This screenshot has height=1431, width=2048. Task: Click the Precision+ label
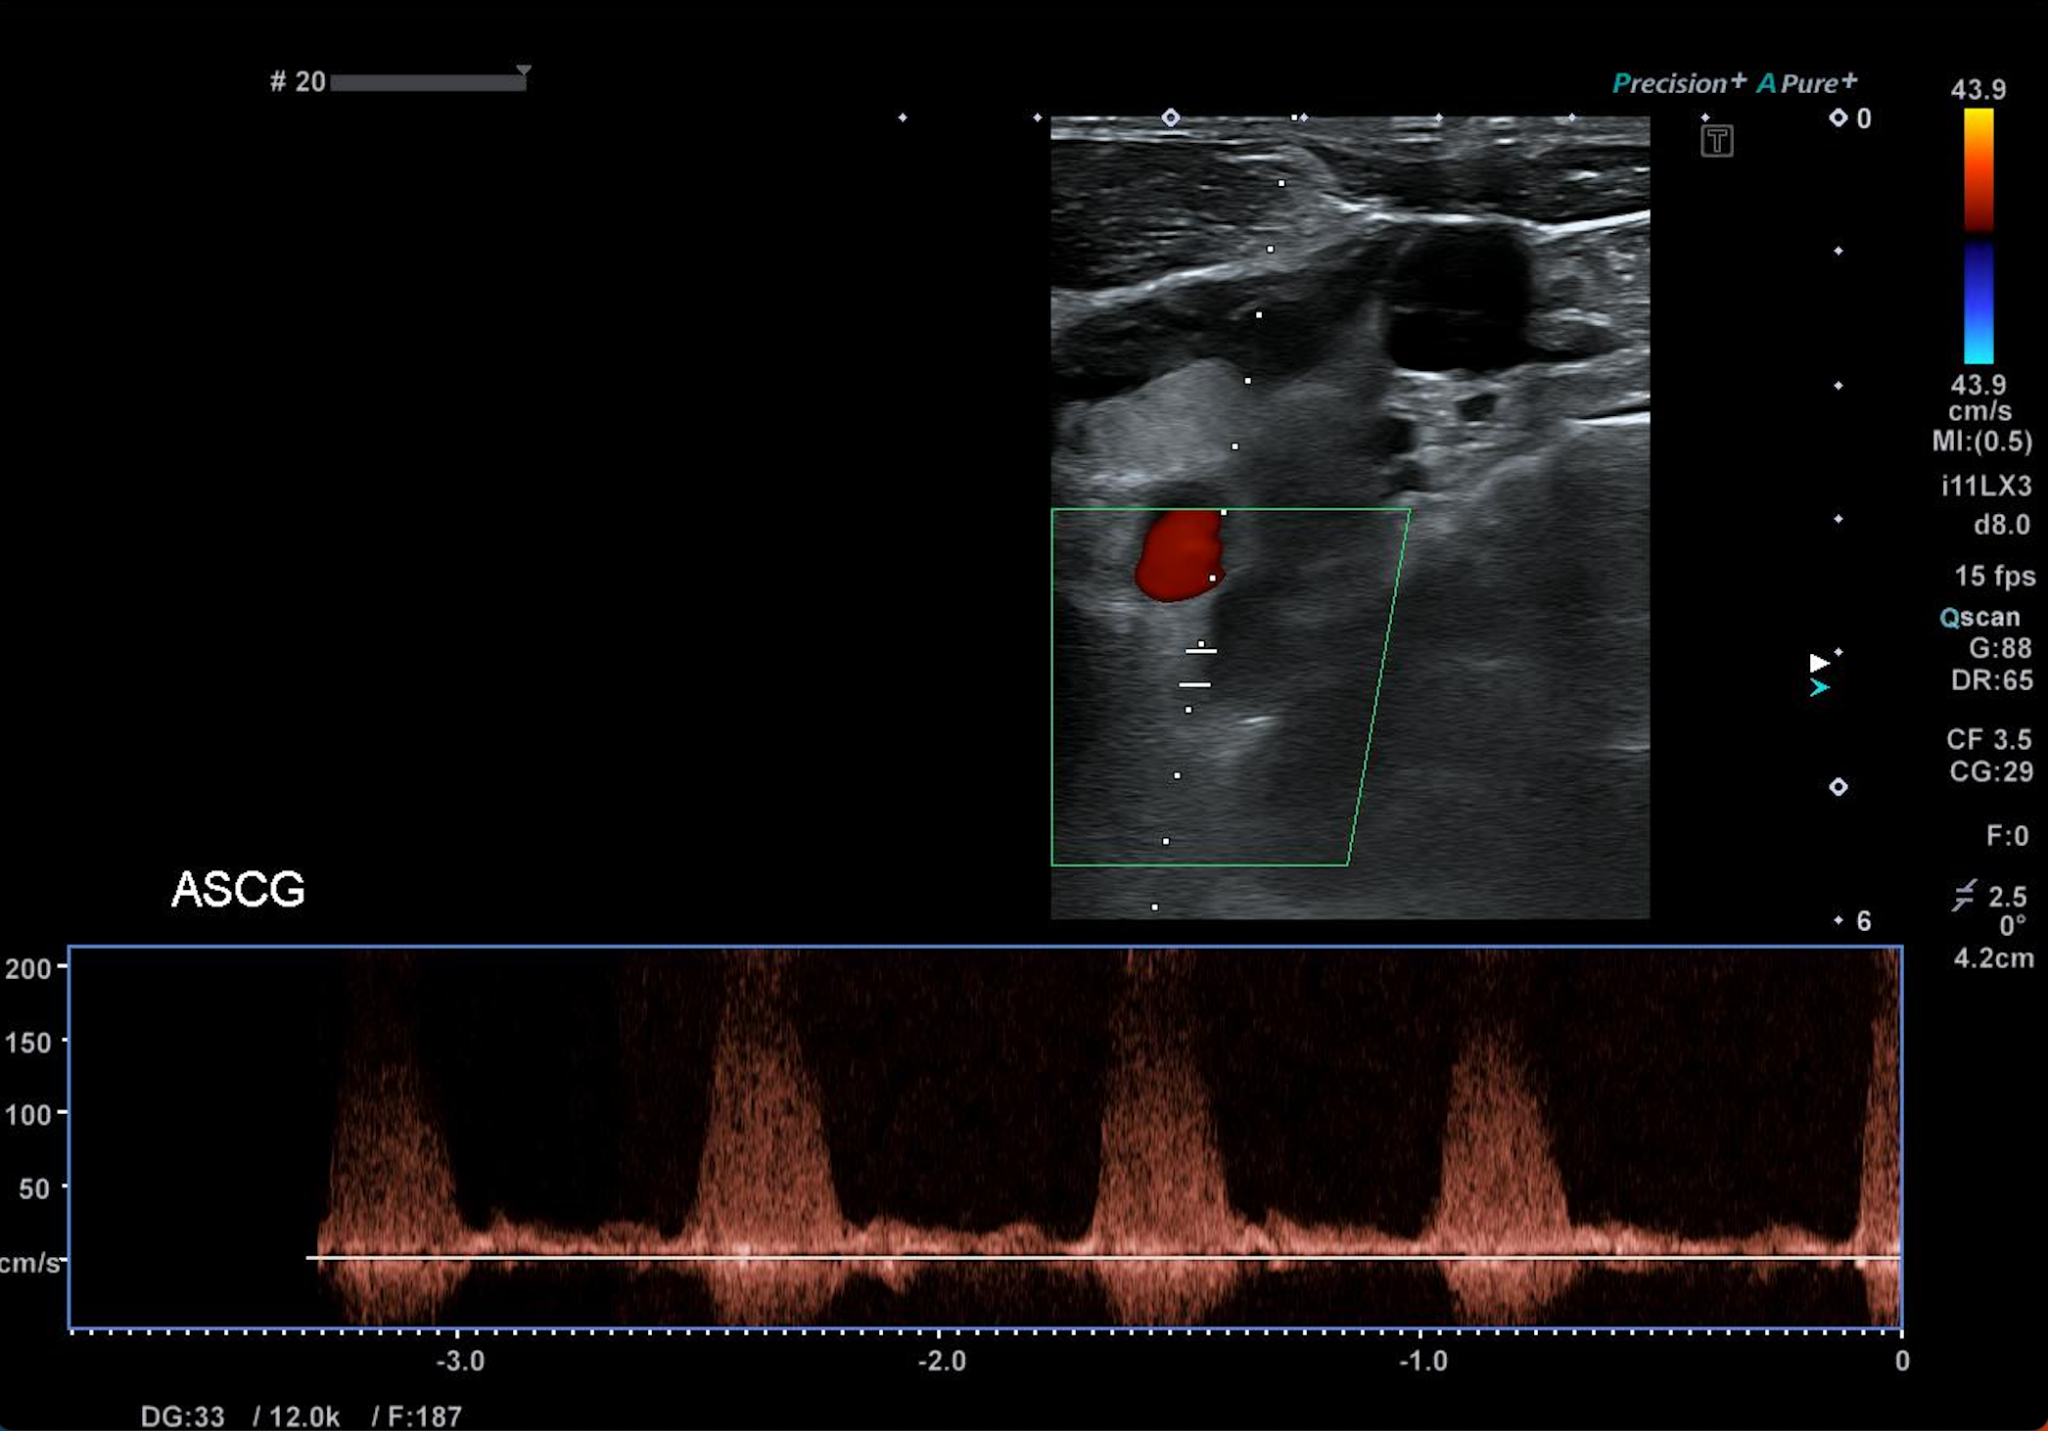pyautogui.click(x=1678, y=83)
